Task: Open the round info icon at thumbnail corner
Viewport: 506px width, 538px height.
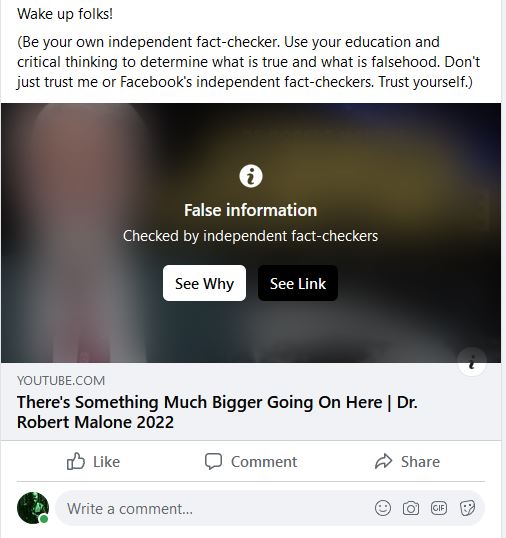Action: (472, 362)
